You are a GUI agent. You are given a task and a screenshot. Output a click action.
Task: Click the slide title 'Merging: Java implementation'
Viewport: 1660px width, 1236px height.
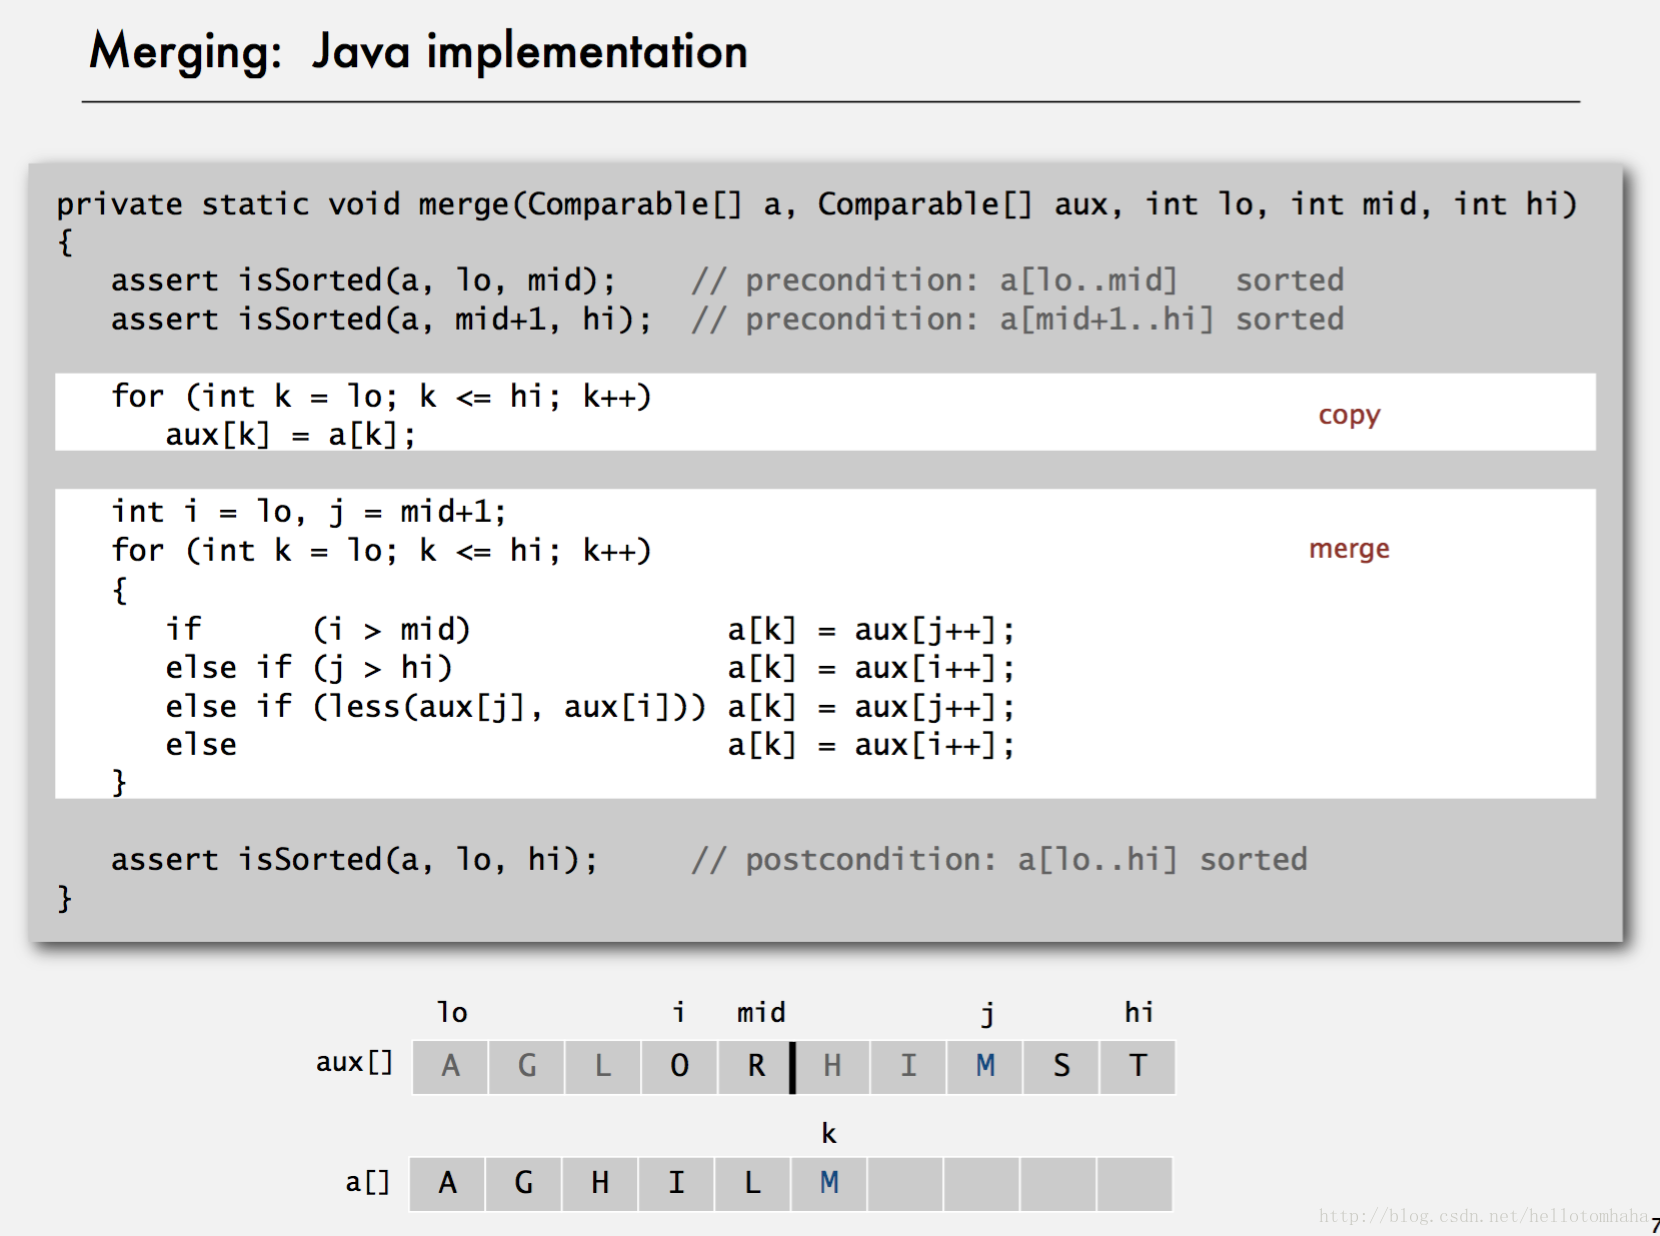(x=418, y=52)
